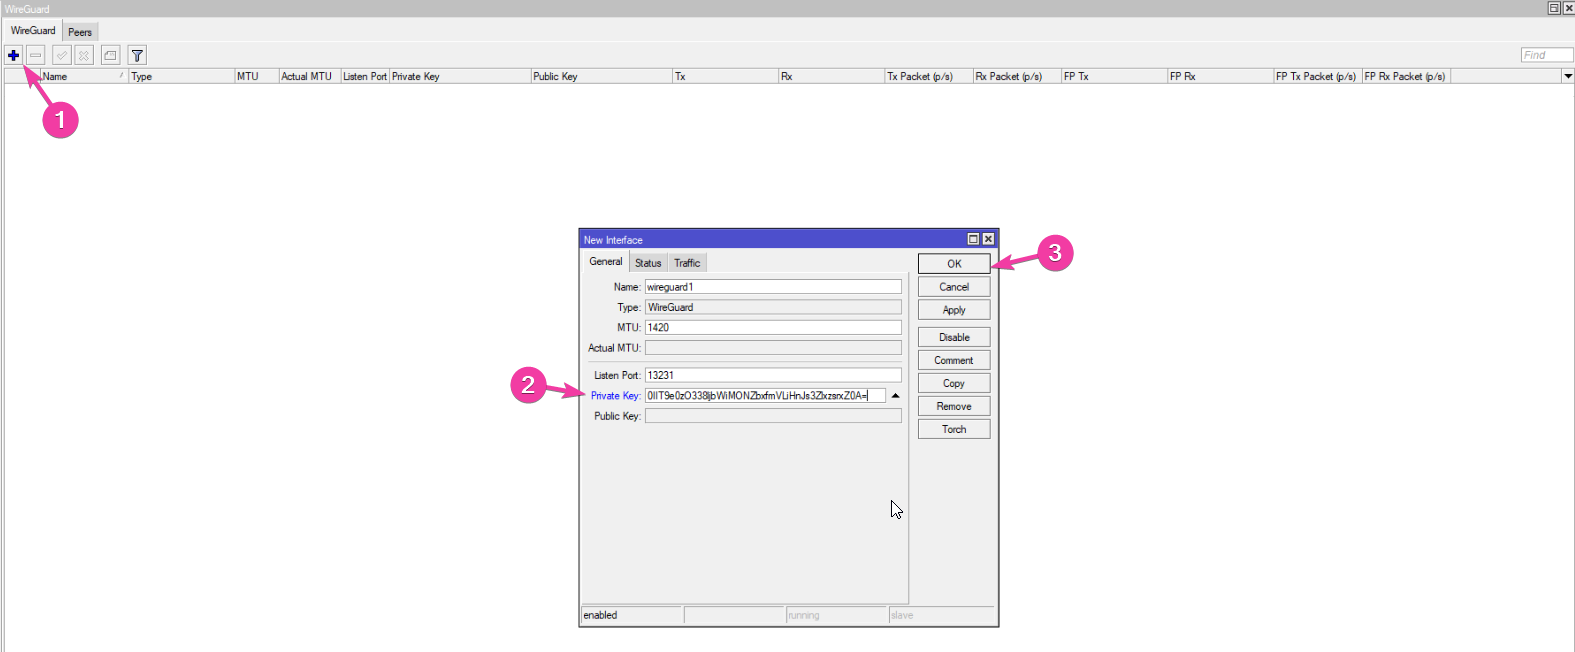Click the blue Private Key label
The width and height of the screenshot is (1575, 652).
(615, 396)
